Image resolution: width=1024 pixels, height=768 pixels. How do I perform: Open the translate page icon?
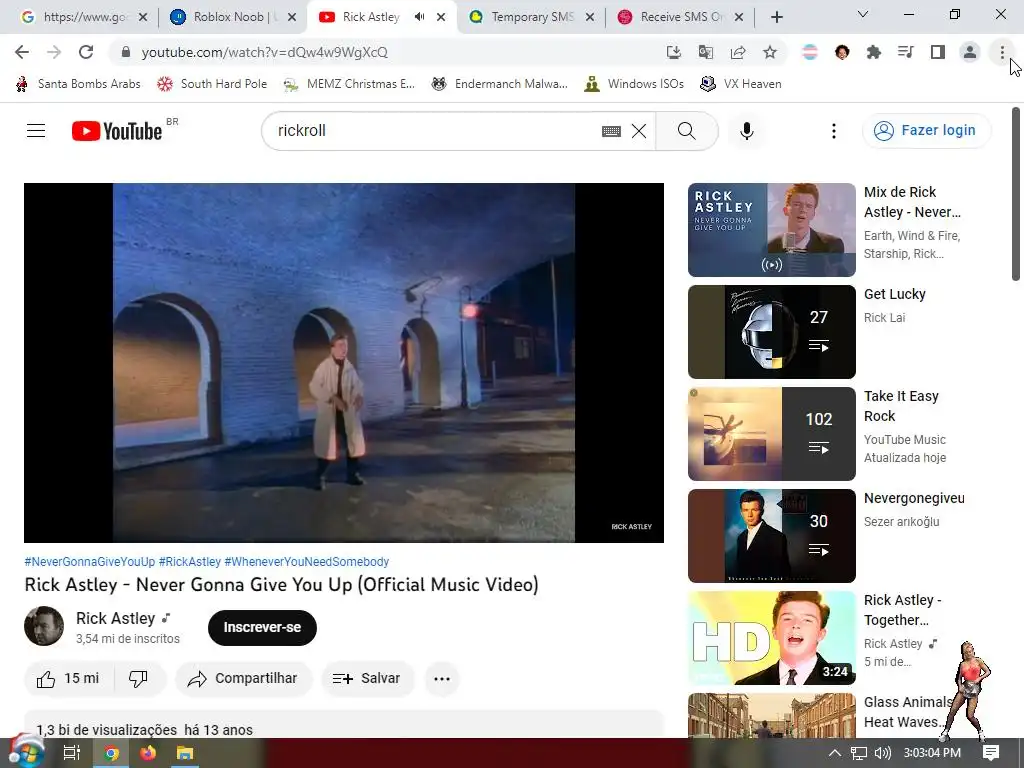click(x=705, y=52)
